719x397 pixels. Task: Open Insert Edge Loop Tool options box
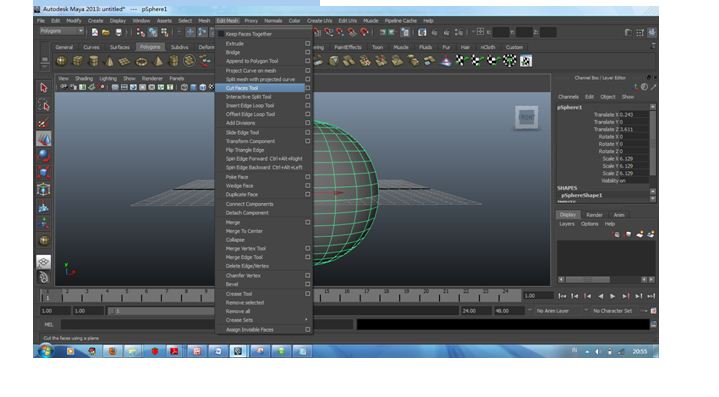(308, 105)
